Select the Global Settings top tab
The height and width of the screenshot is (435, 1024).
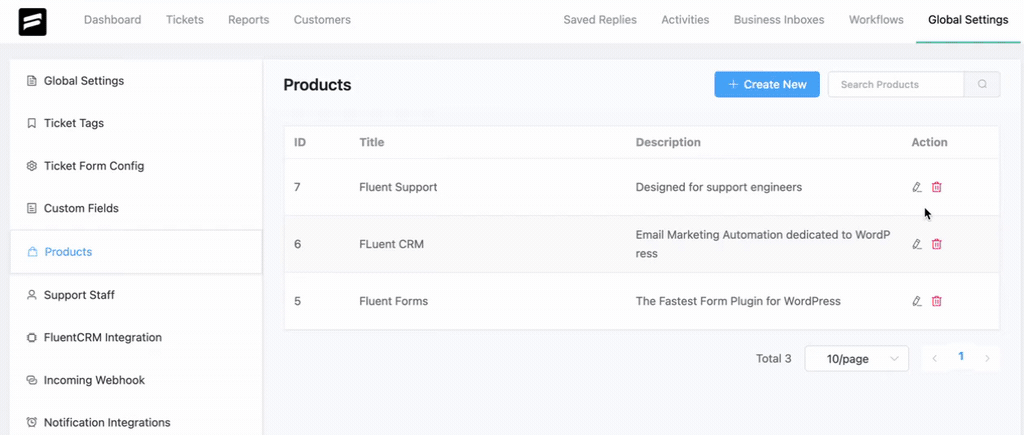pyautogui.click(x=968, y=20)
